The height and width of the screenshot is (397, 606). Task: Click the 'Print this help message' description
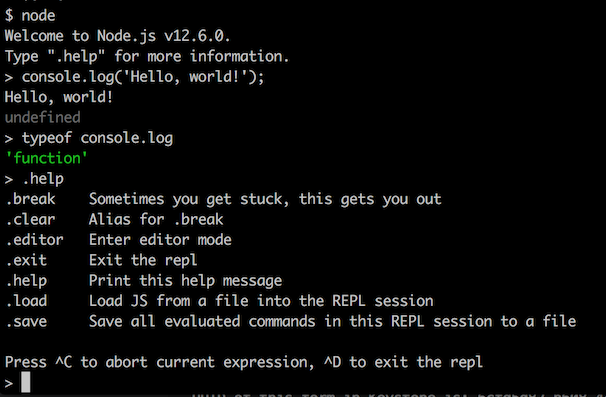click(x=186, y=281)
